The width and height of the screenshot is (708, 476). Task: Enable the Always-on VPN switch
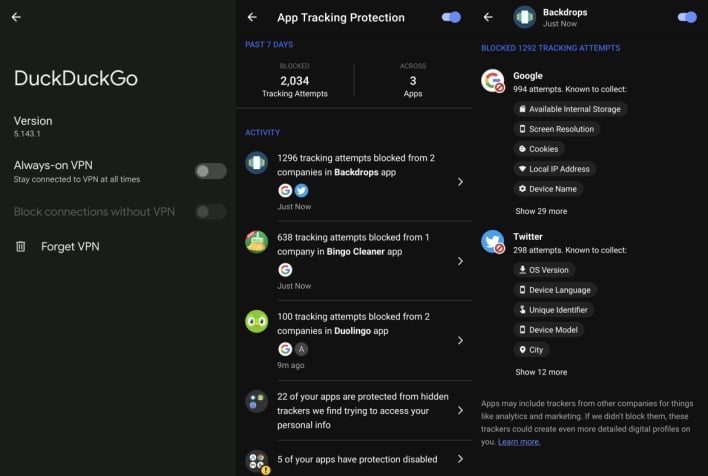210,171
